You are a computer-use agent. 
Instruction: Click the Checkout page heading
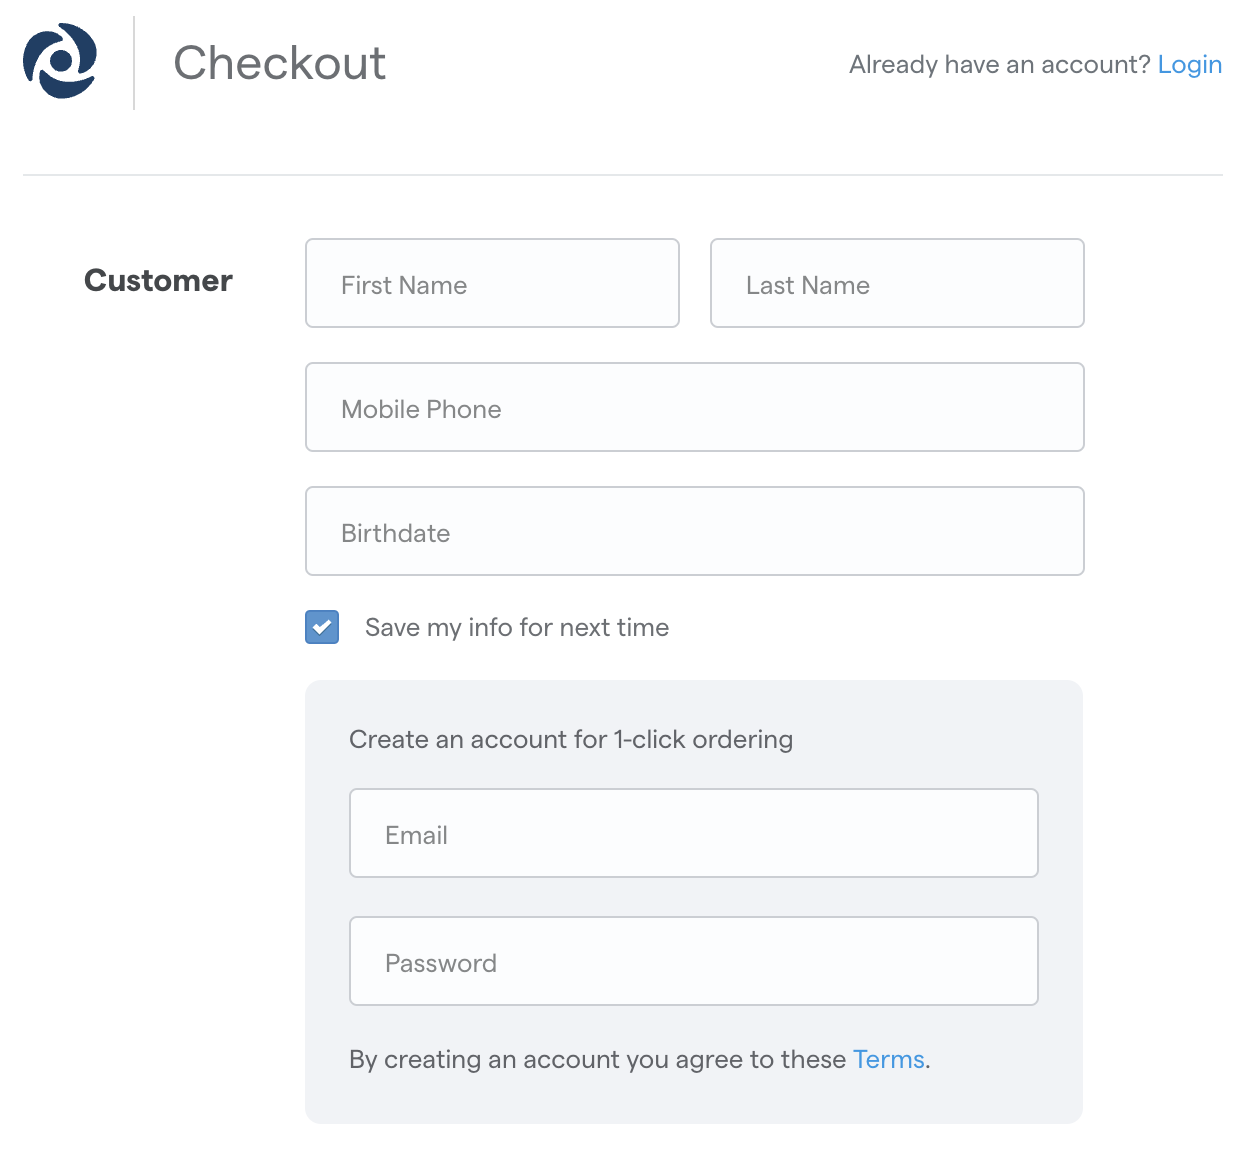click(x=280, y=63)
